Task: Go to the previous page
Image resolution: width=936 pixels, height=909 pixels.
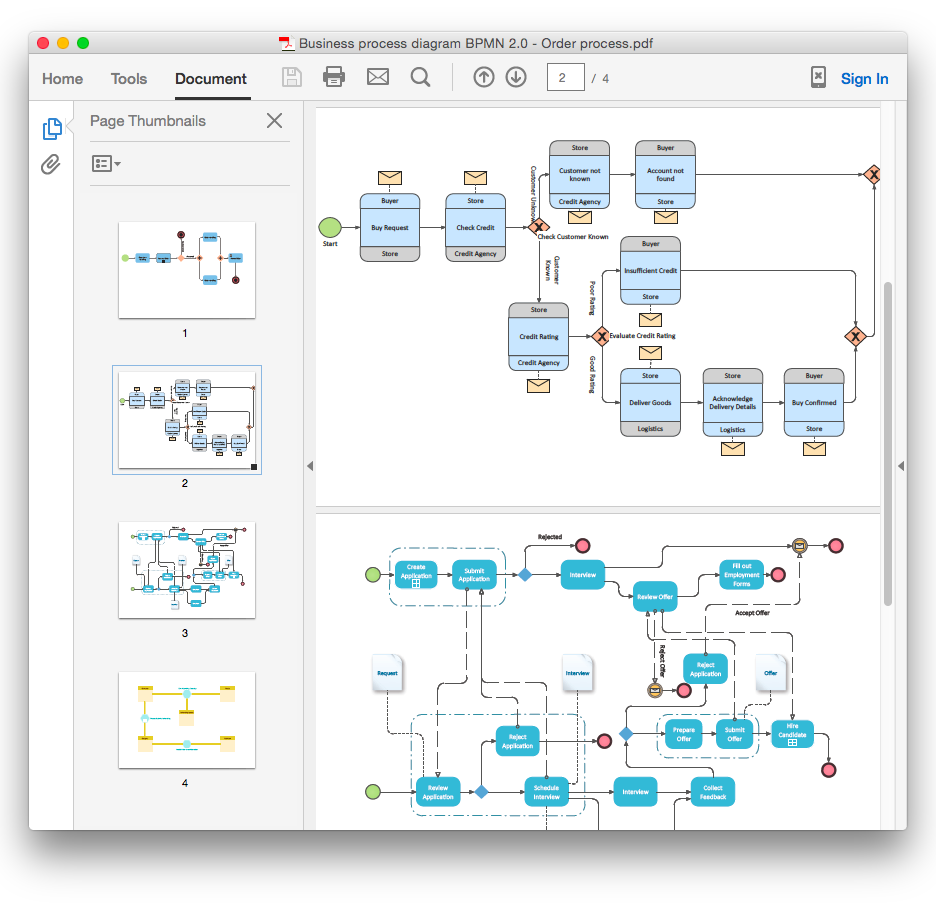Action: click(483, 77)
